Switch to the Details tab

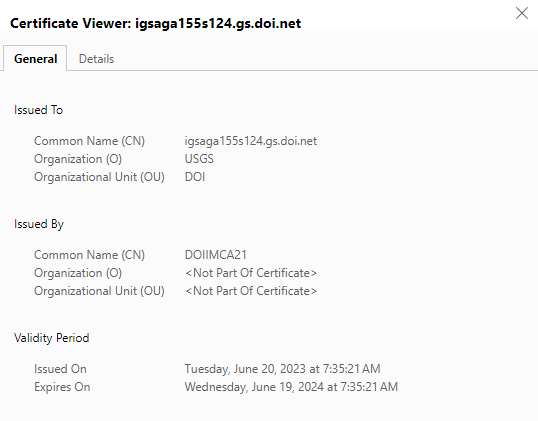coord(96,59)
